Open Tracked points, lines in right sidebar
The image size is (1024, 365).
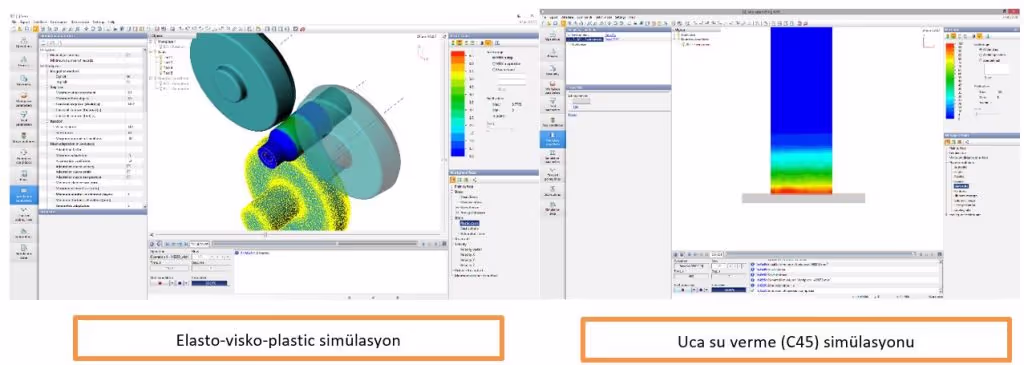coord(552,174)
